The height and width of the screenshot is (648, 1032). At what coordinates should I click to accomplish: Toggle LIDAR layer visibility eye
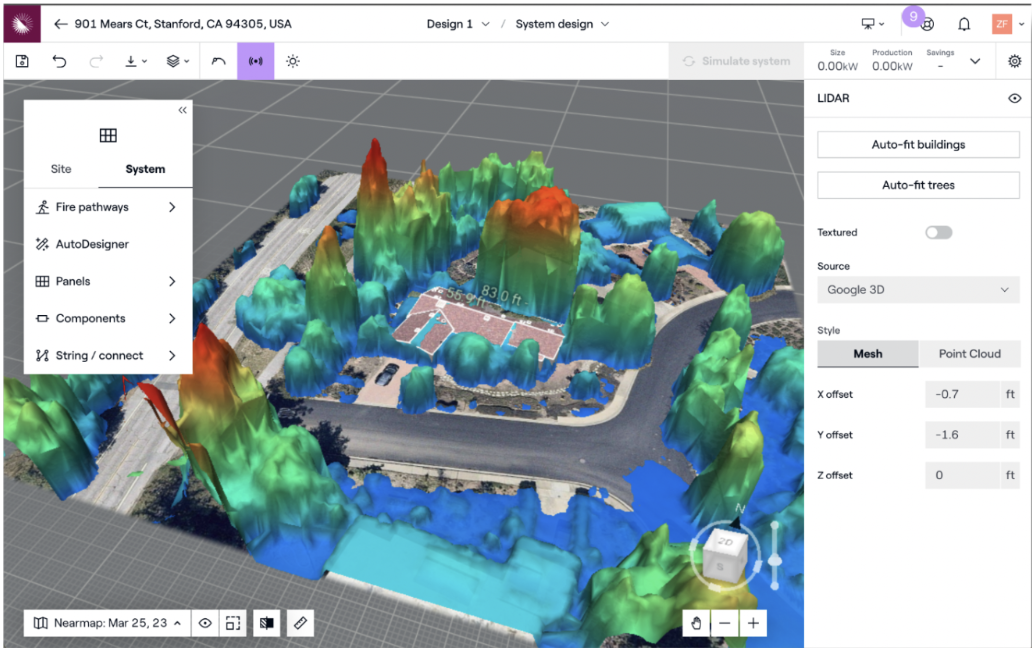[1015, 98]
